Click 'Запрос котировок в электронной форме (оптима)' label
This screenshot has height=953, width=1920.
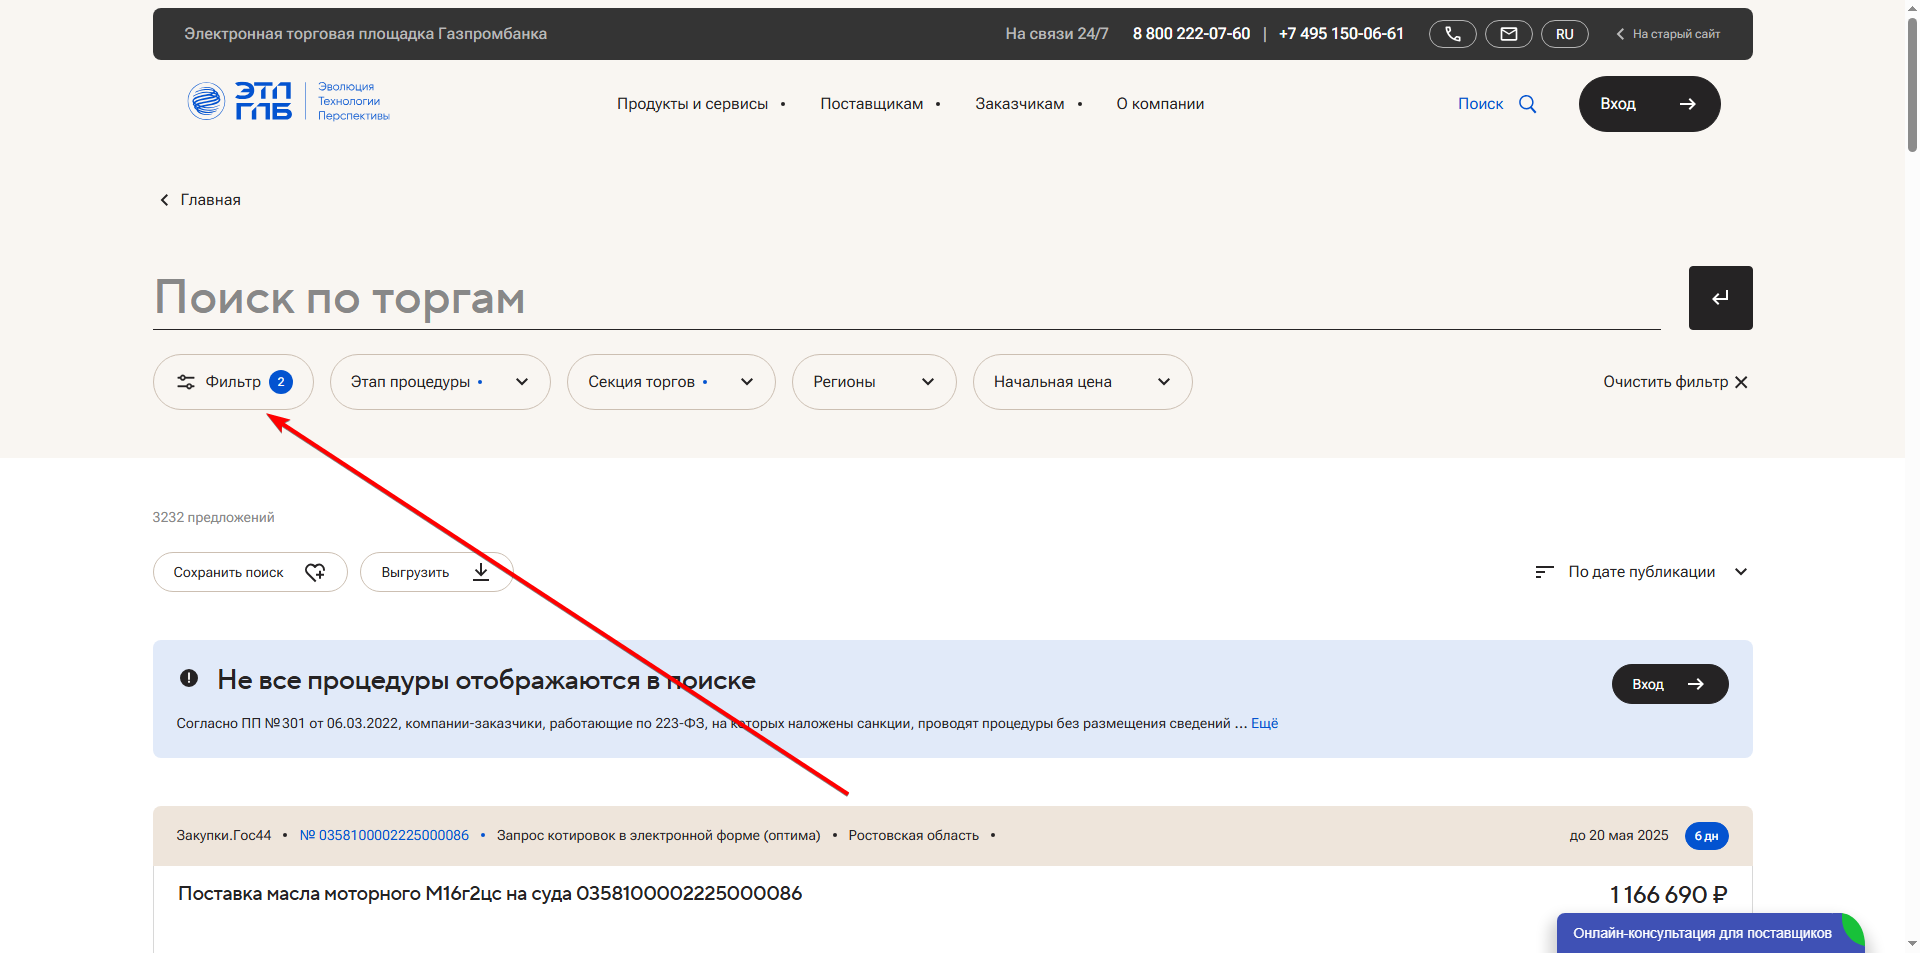click(658, 835)
